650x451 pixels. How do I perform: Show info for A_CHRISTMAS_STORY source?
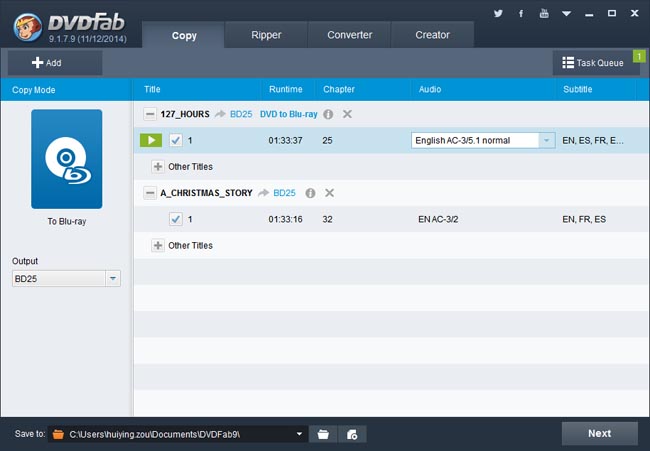coord(310,193)
